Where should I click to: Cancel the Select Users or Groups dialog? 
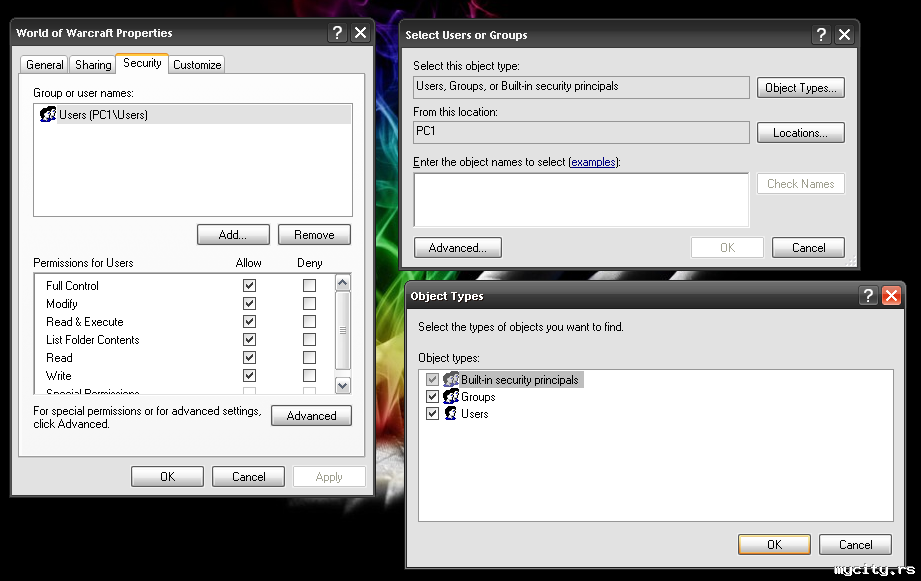pos(808,248)
